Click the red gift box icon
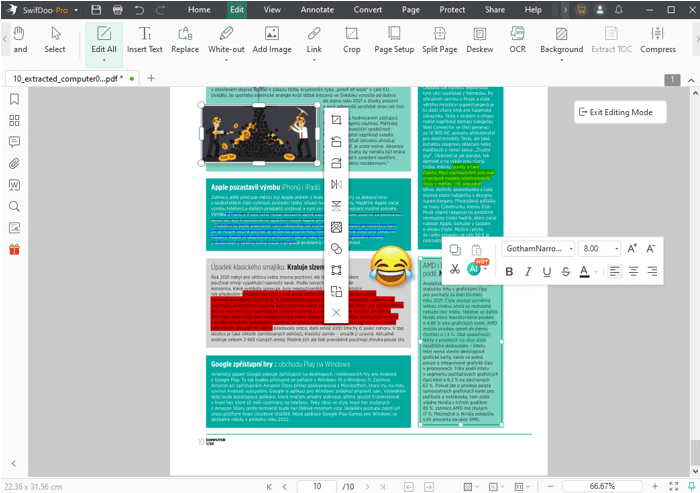This screenshot has height=493, width=700. click(14, 249)
